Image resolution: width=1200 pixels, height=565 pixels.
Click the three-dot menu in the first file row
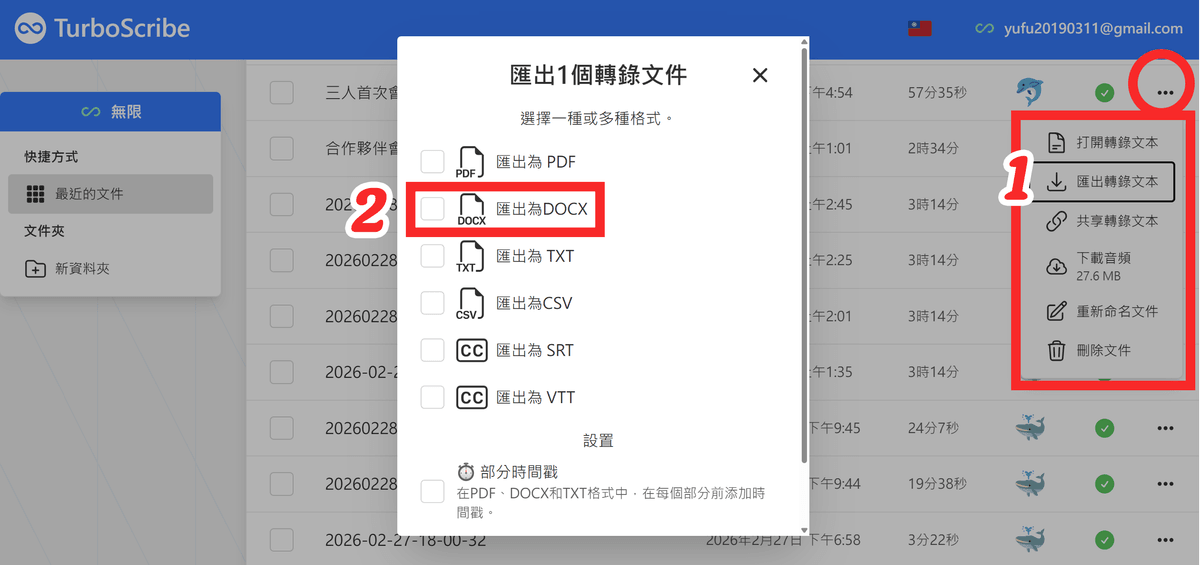pos(1165,93)
